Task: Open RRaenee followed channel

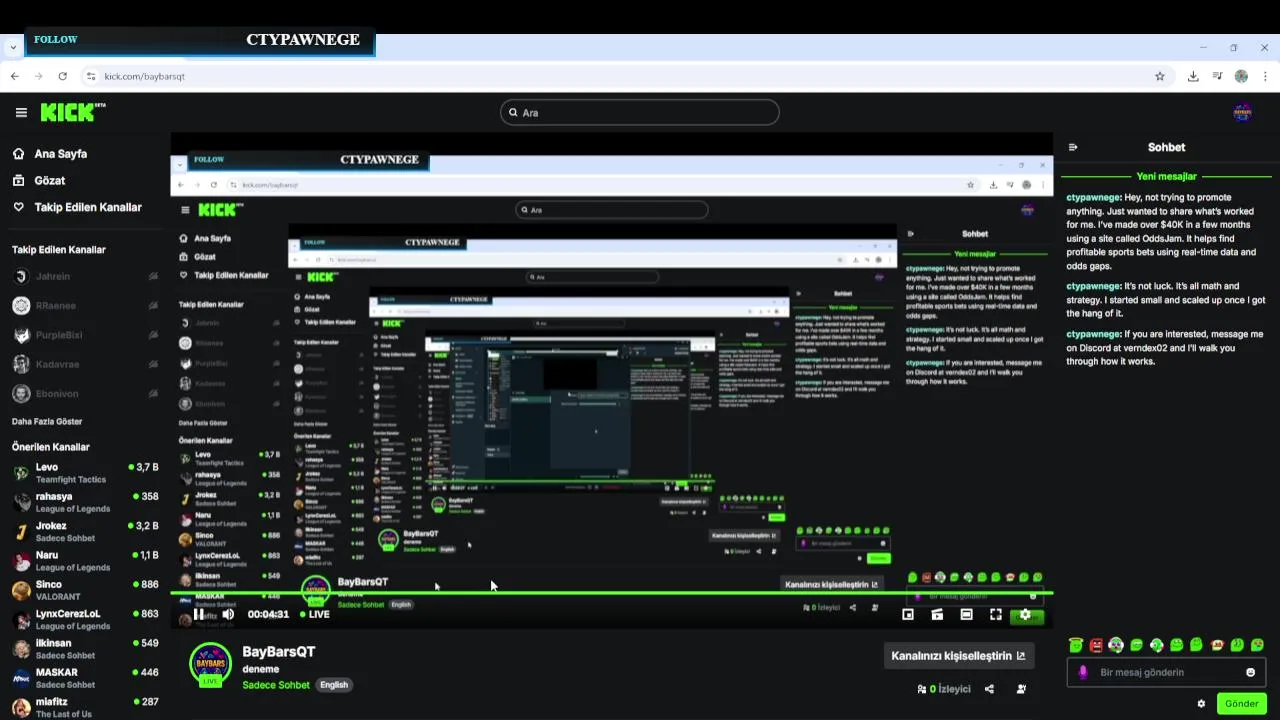Action: pyautogui.click(x=85, y=305)
